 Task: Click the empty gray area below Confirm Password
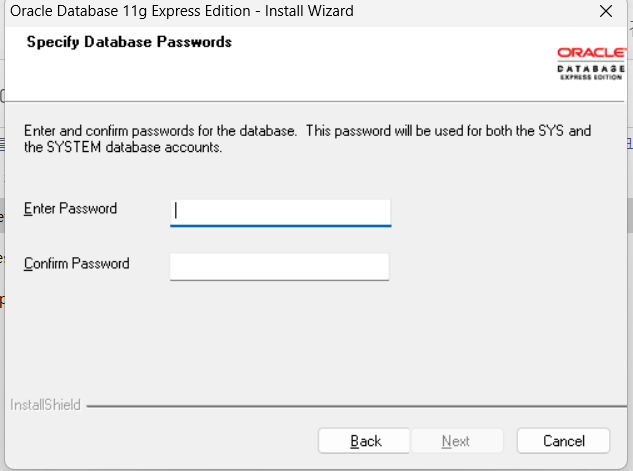pos(300,340)
